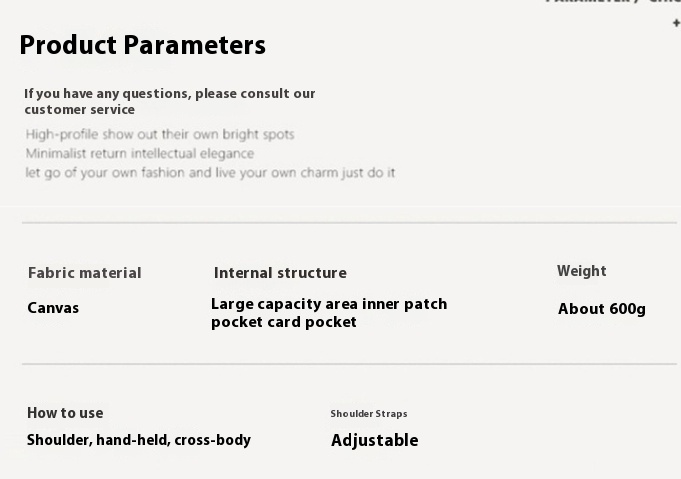The image size is (681, 479).
Task: Click the How to use label
Action: (65, 413)
